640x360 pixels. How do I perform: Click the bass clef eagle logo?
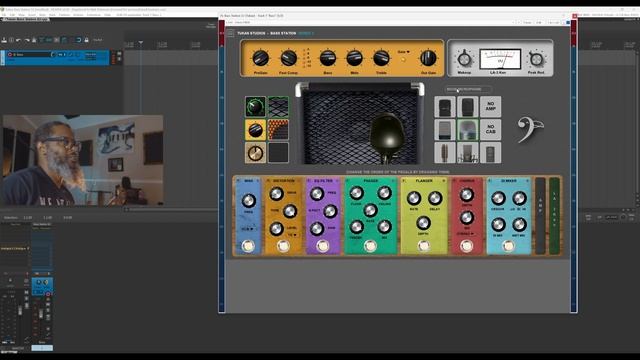530,129
